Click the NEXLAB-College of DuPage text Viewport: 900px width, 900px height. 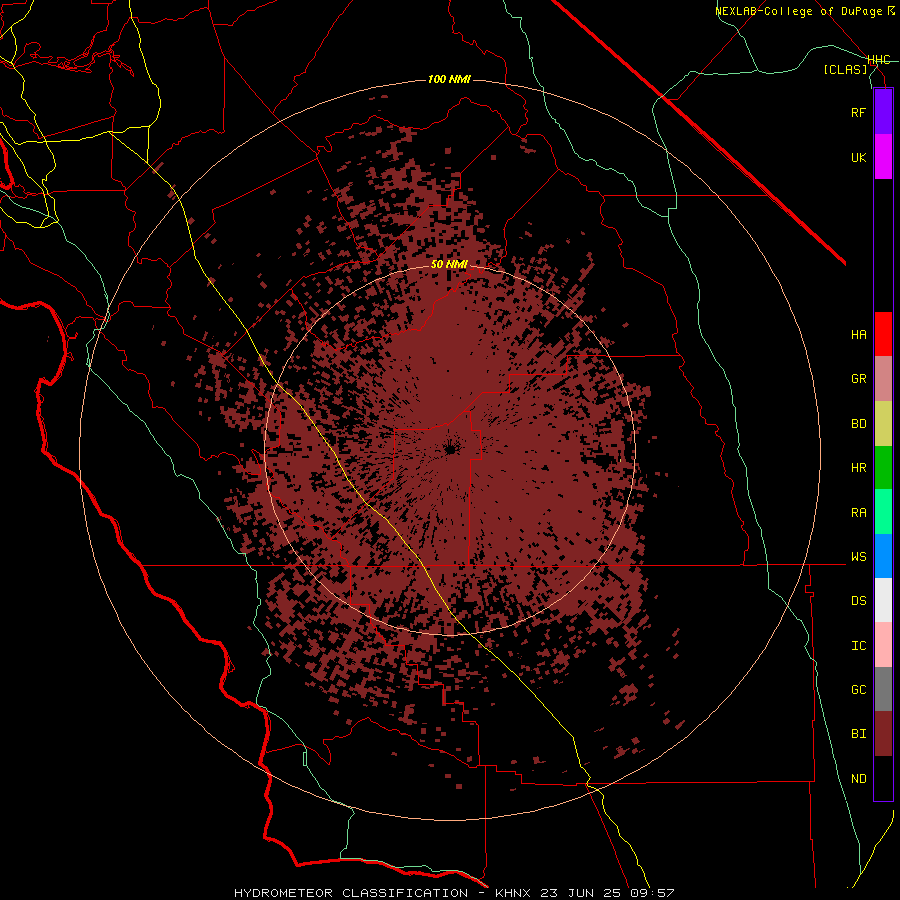(x=799, y=11)
